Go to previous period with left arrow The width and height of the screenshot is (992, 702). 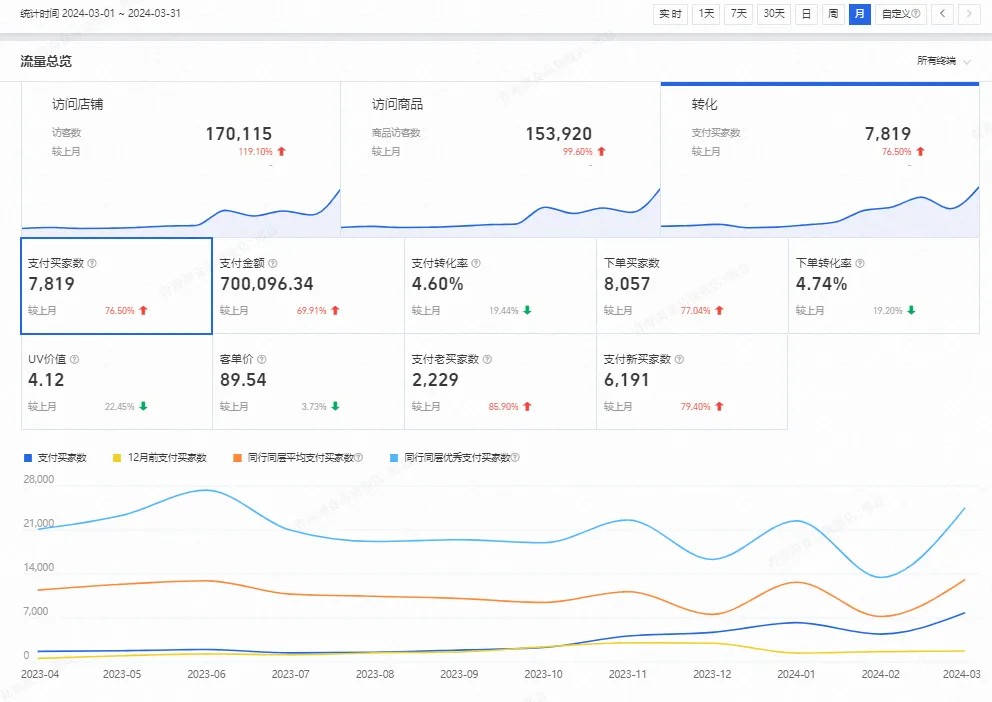[x=941, y=14]
